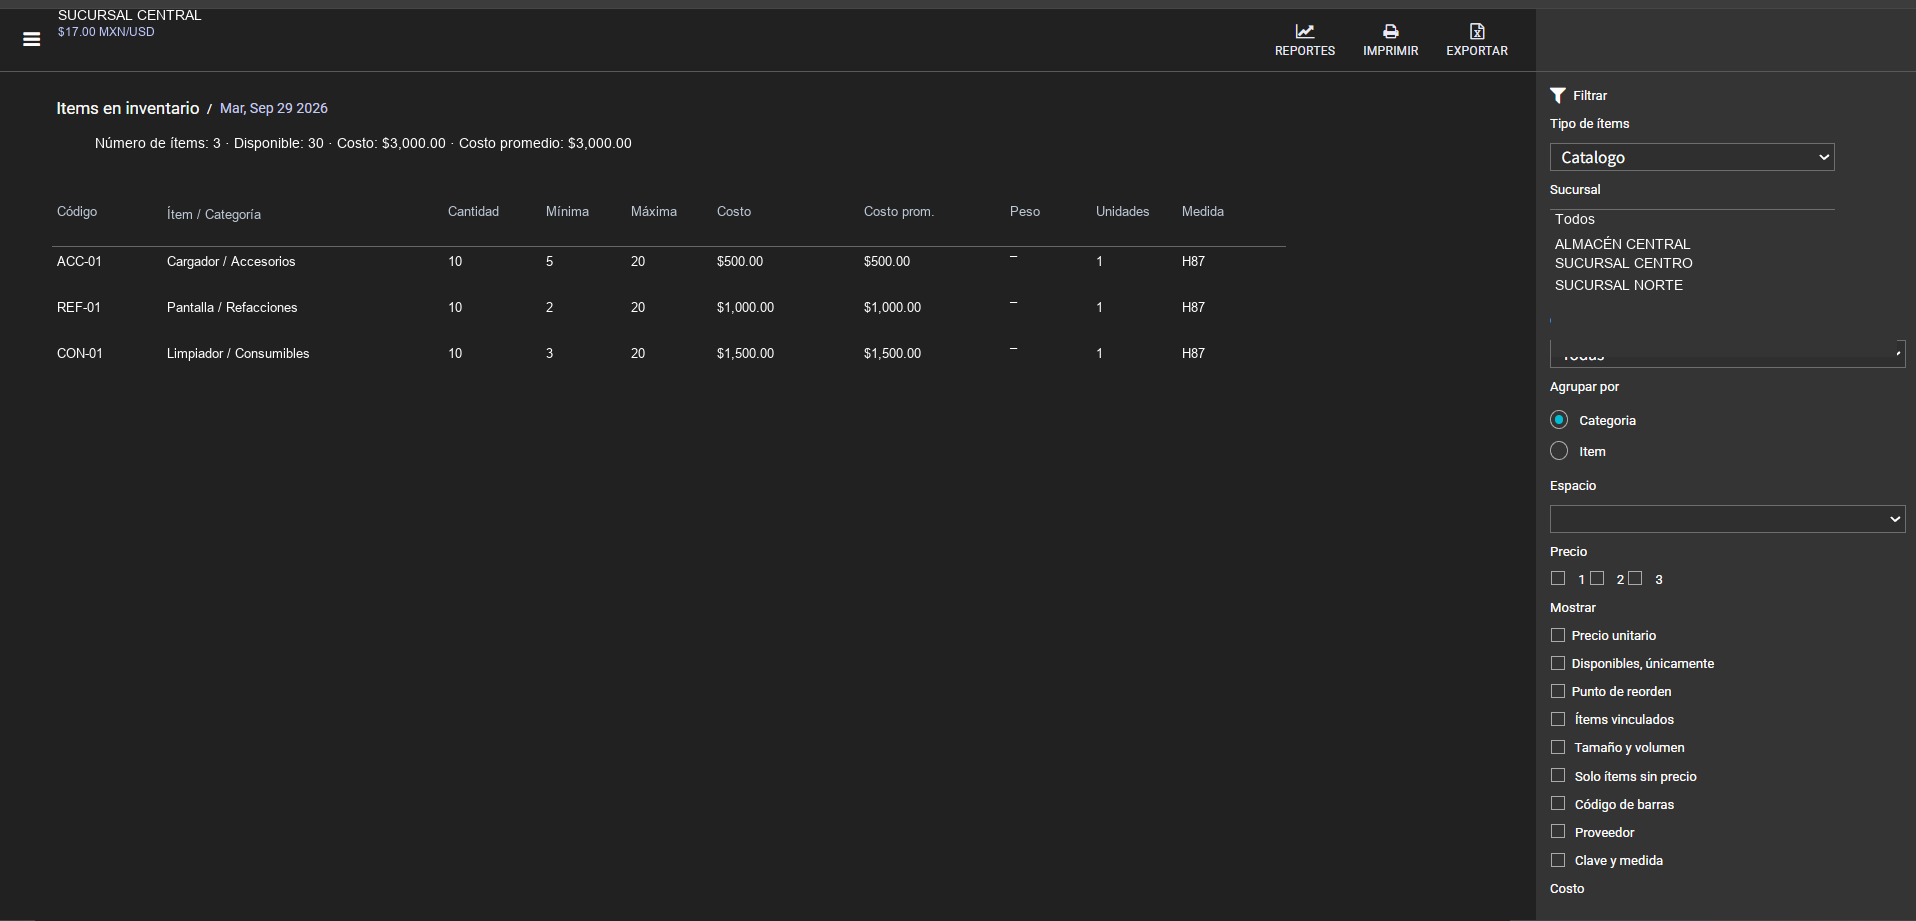Select the Item grouping radio button

point(1559,451)
